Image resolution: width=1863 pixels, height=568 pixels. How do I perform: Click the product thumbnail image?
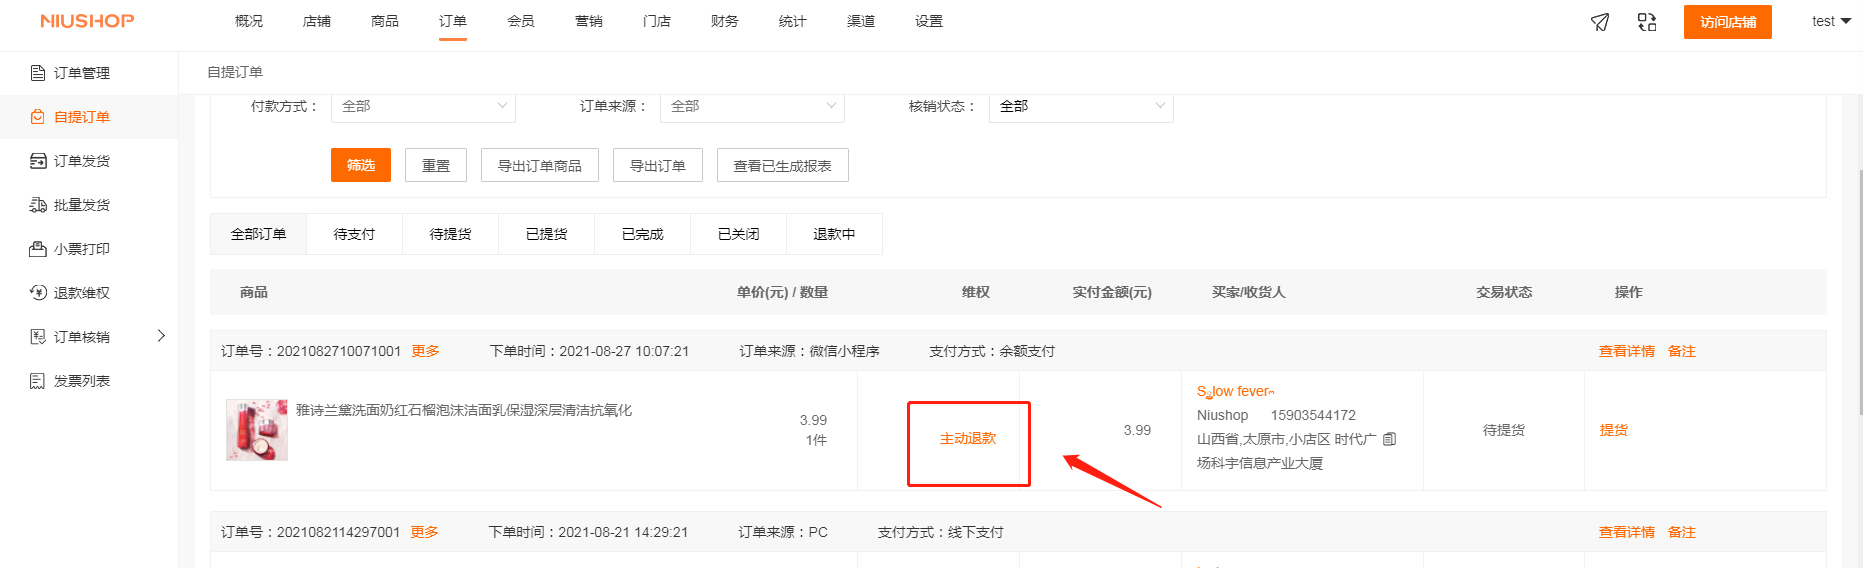(x=257, y=430)
